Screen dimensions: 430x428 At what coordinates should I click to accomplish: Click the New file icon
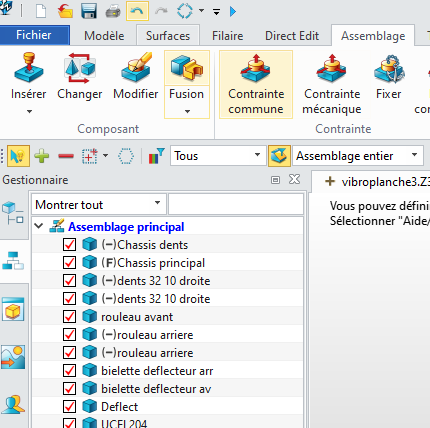(x=41, y=12)
